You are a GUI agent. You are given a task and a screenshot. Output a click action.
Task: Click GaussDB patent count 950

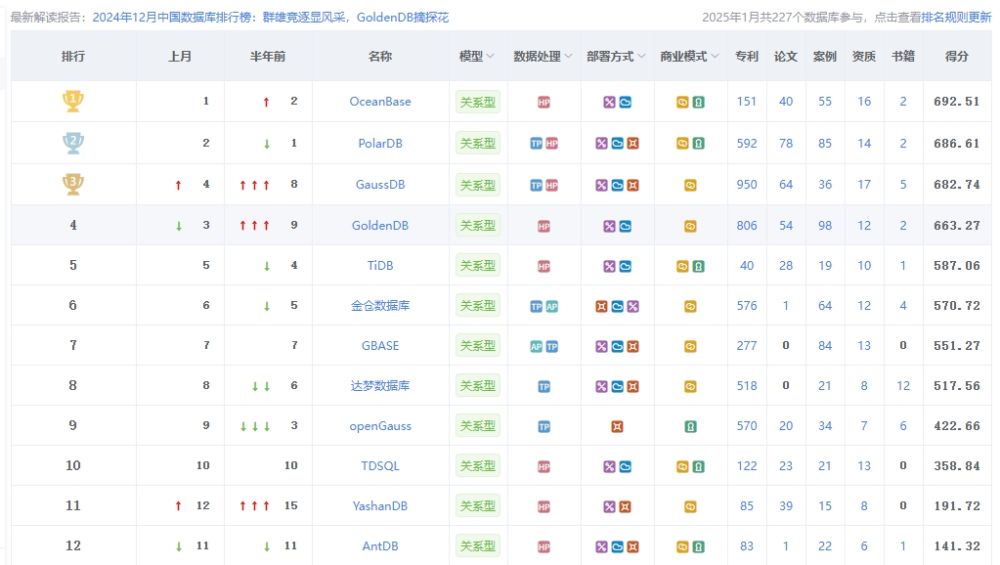coord(747,184)
